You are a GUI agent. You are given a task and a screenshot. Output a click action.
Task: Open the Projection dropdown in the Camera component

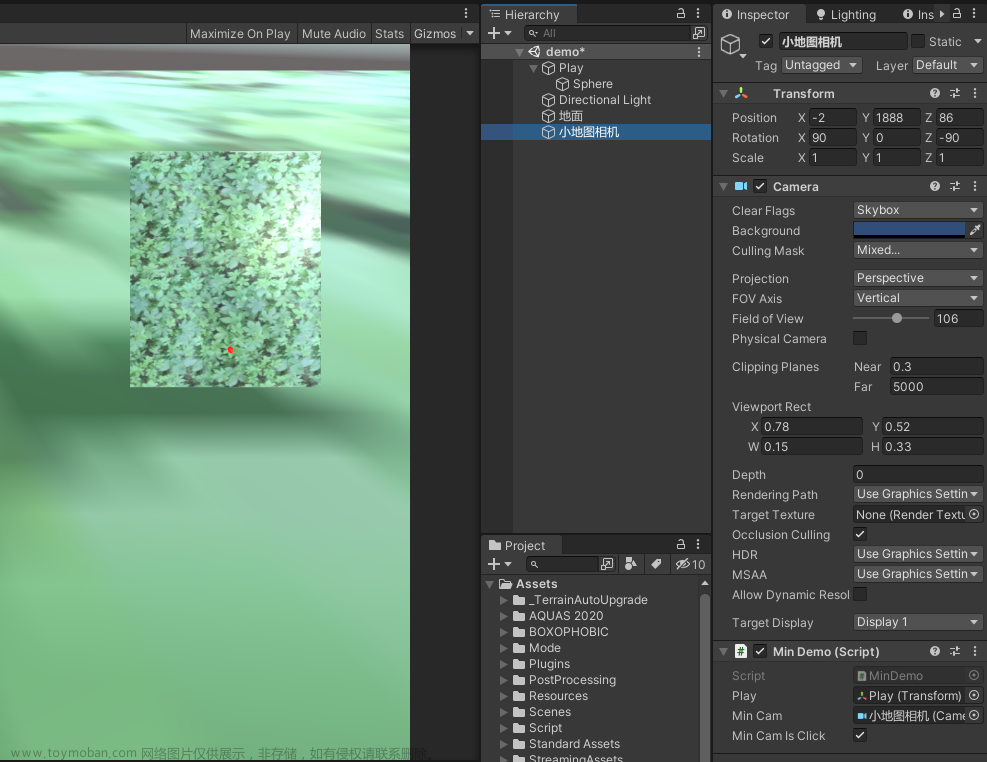click(916, 277)
